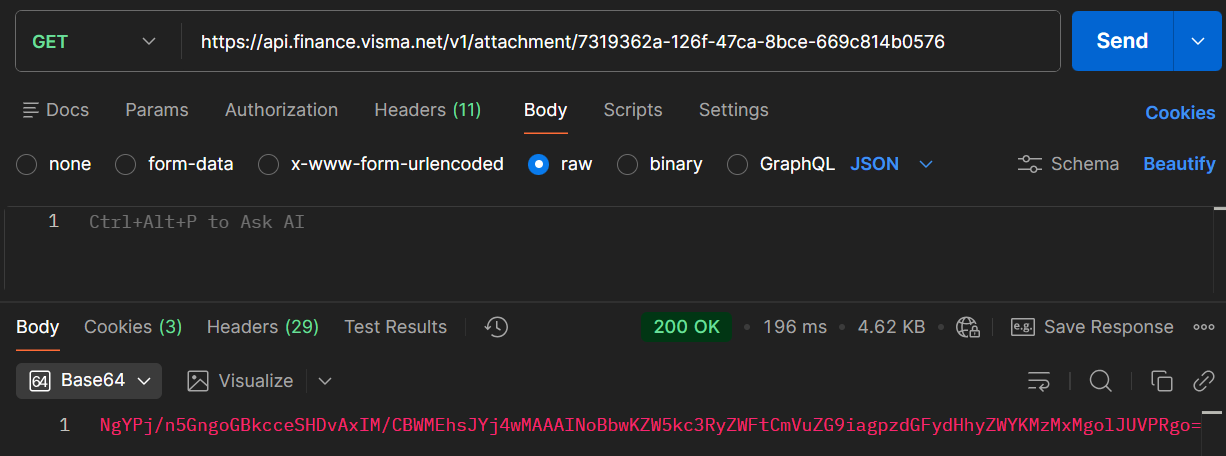Switch to the Authorization tab
Viewport: 1226px width, 456px height.
281,110
